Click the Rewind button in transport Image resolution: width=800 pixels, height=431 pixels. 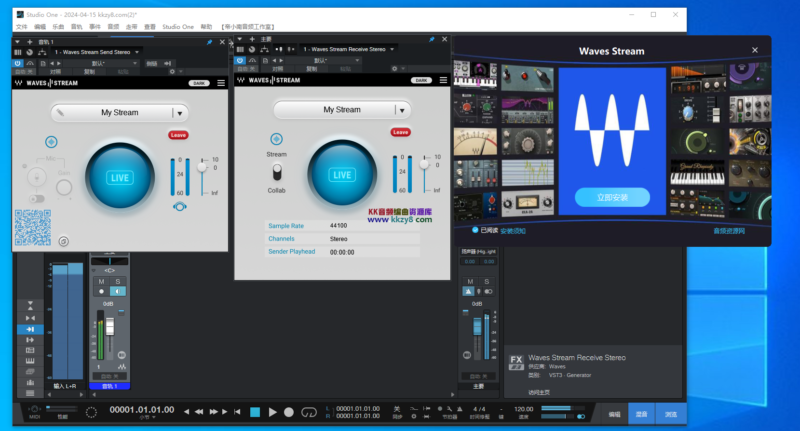(x=198, y=412)
